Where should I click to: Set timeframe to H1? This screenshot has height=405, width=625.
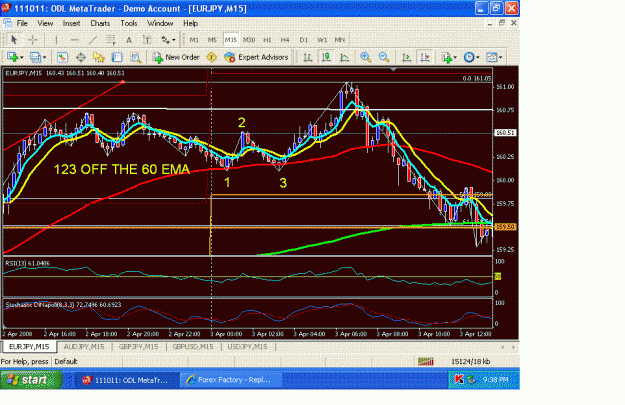tap(267, 39)
